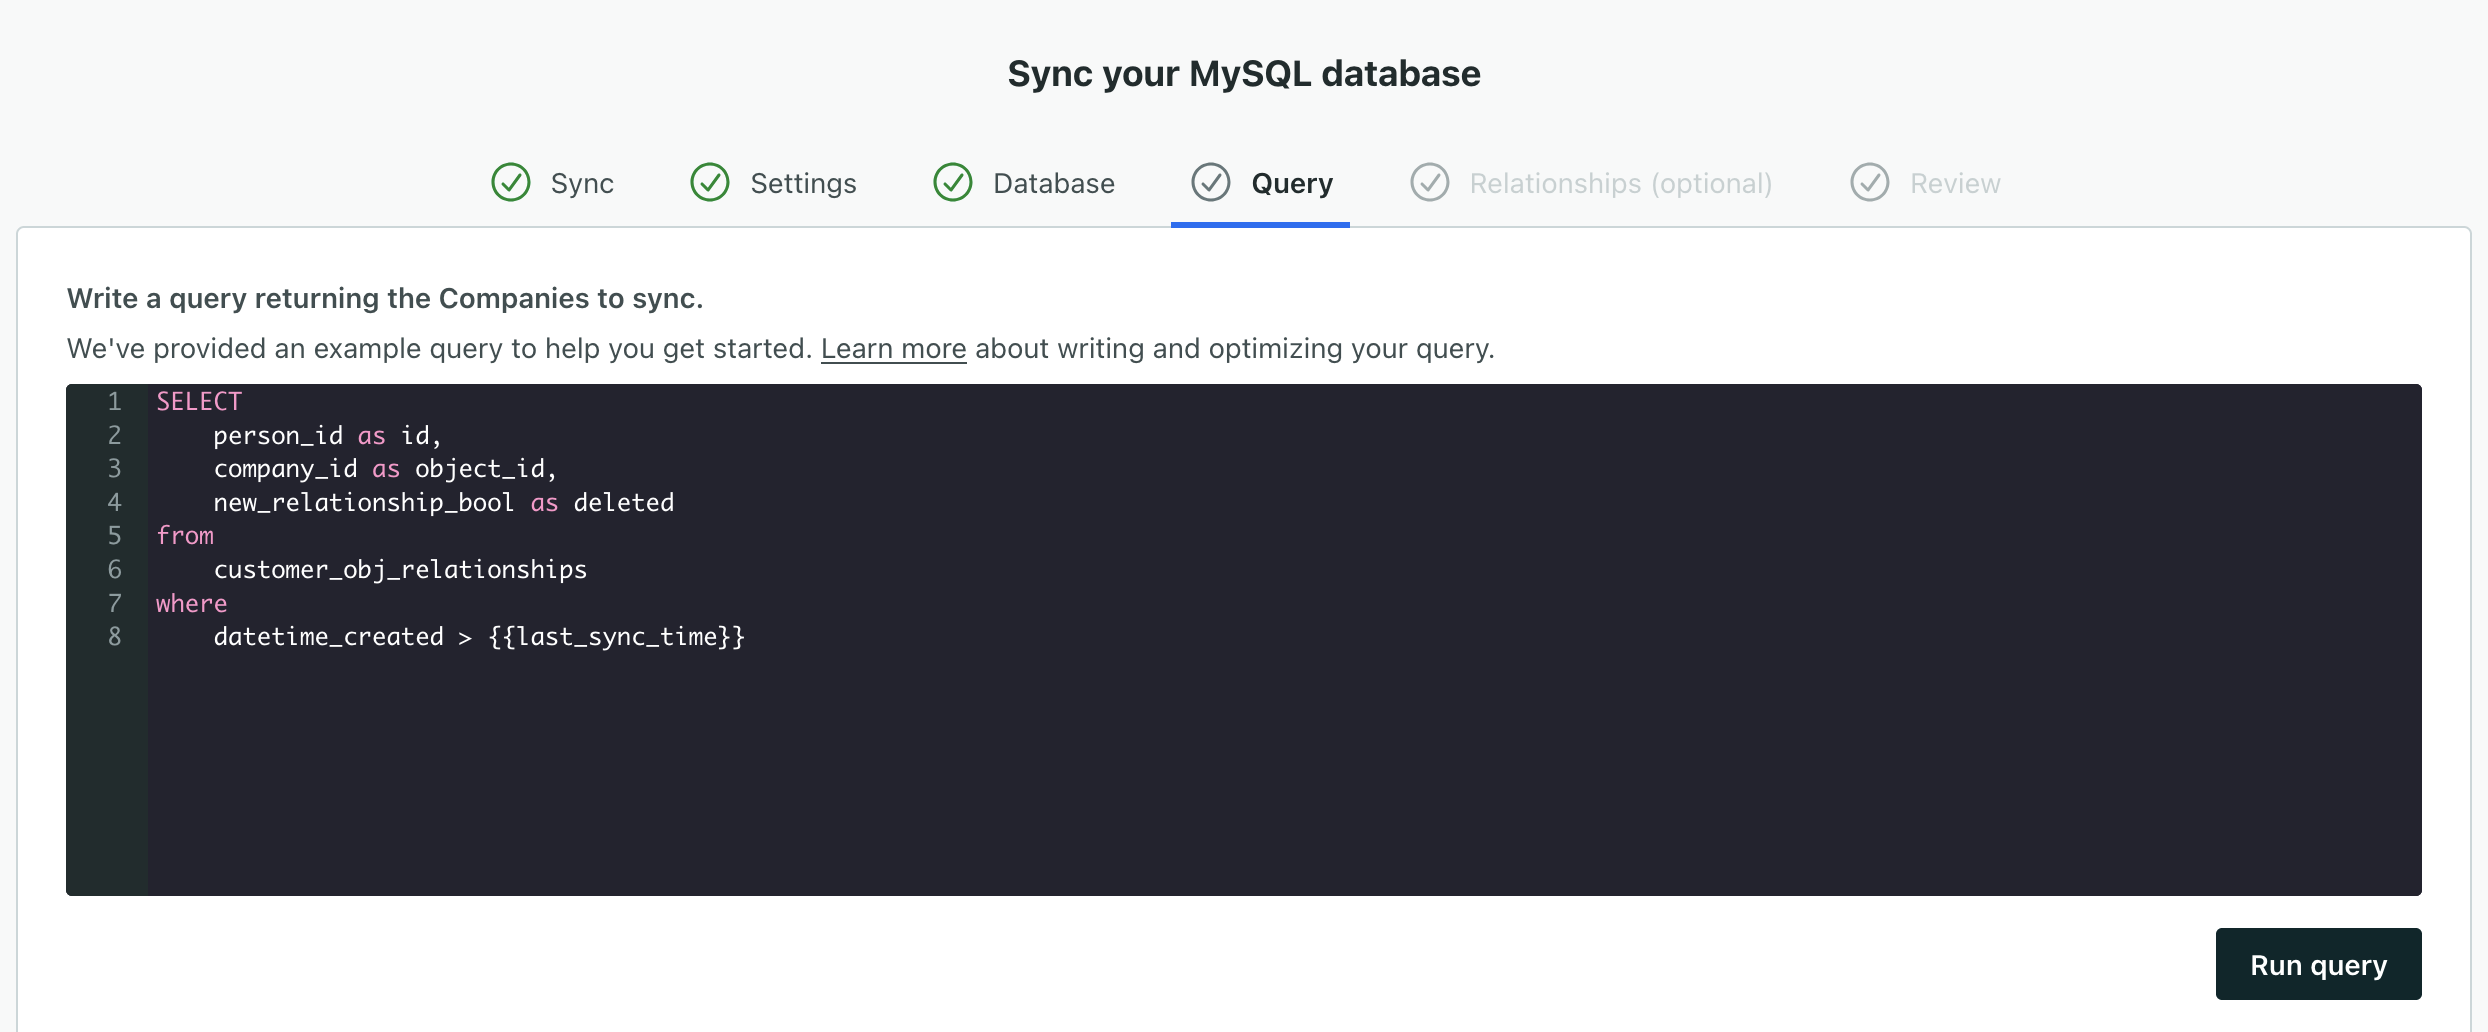Click the green checkmark icon beside Sync
Image resolution: width=2488 pixels, height=1032 pixels.
[511, 183]
